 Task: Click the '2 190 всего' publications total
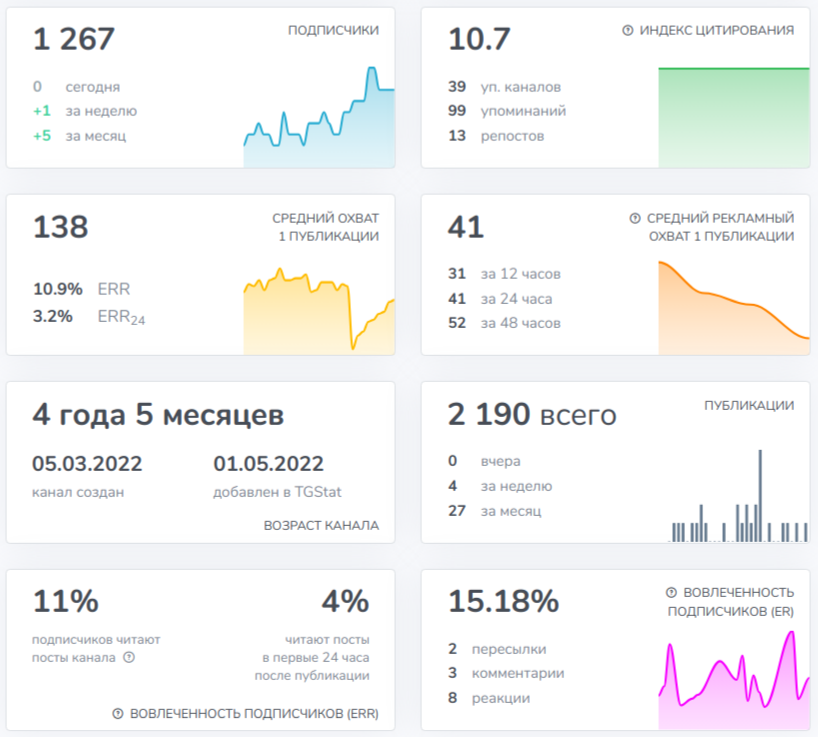532,415
